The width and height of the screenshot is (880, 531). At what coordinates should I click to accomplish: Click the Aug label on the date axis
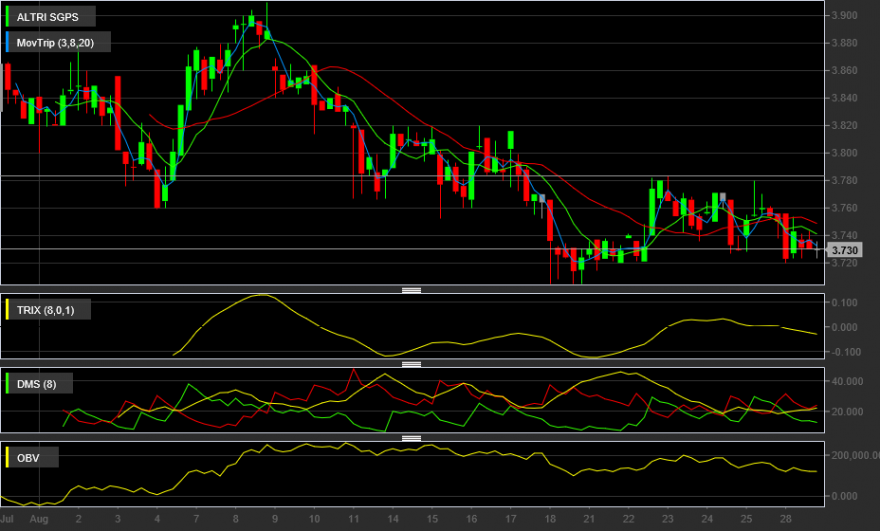pos(39,519)
